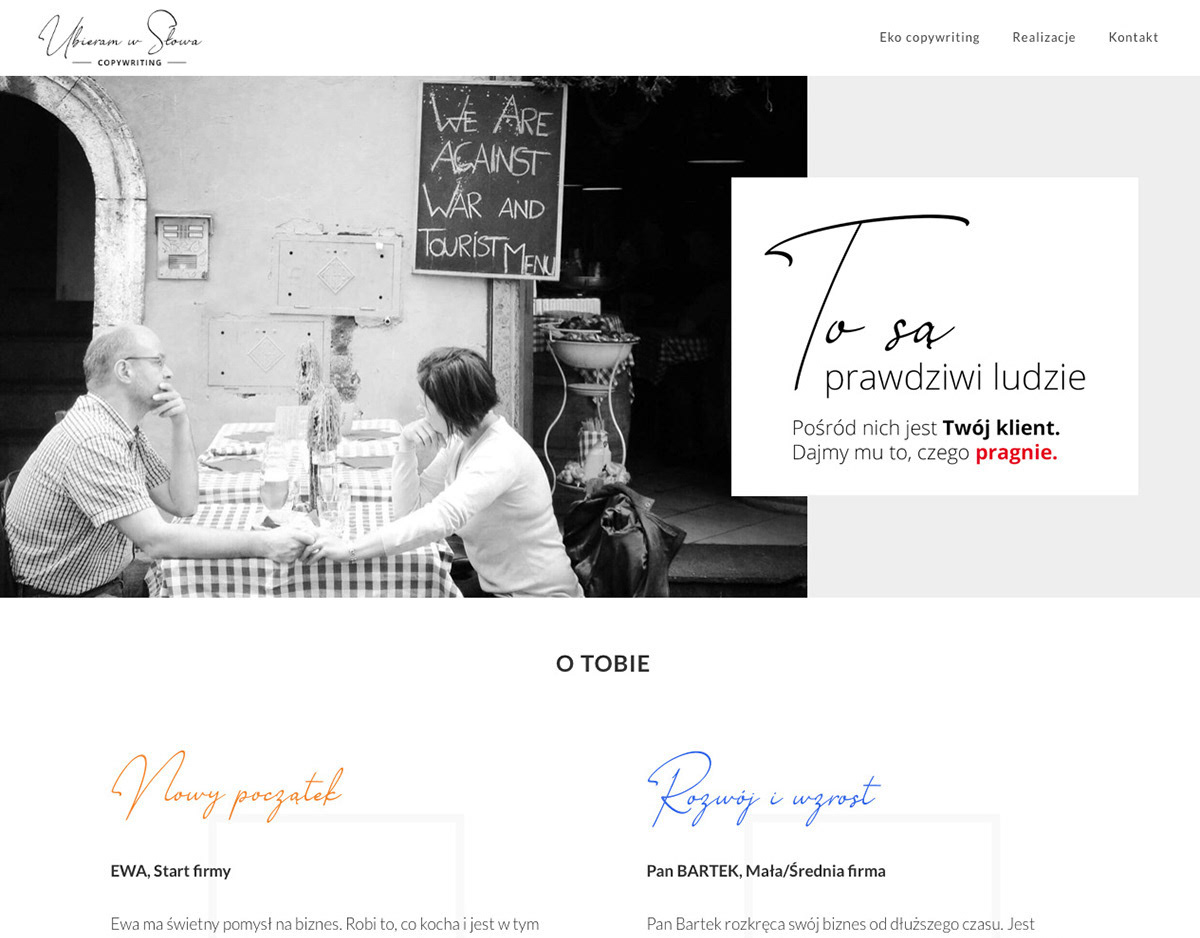Click the paragraph starting 'Pan Bartek rozkręca'

841,924
